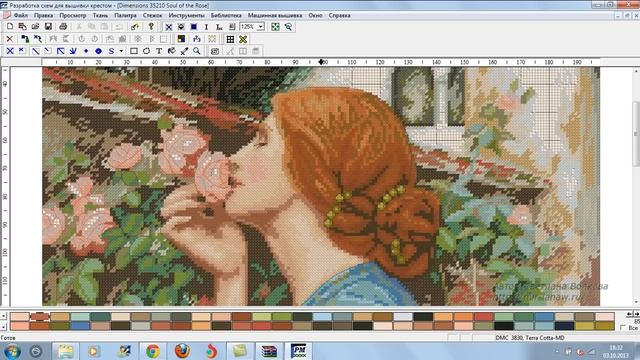Click the red X icon in second toolbar
The width and height of the screenshot is (640, 360).
(10, 39)
